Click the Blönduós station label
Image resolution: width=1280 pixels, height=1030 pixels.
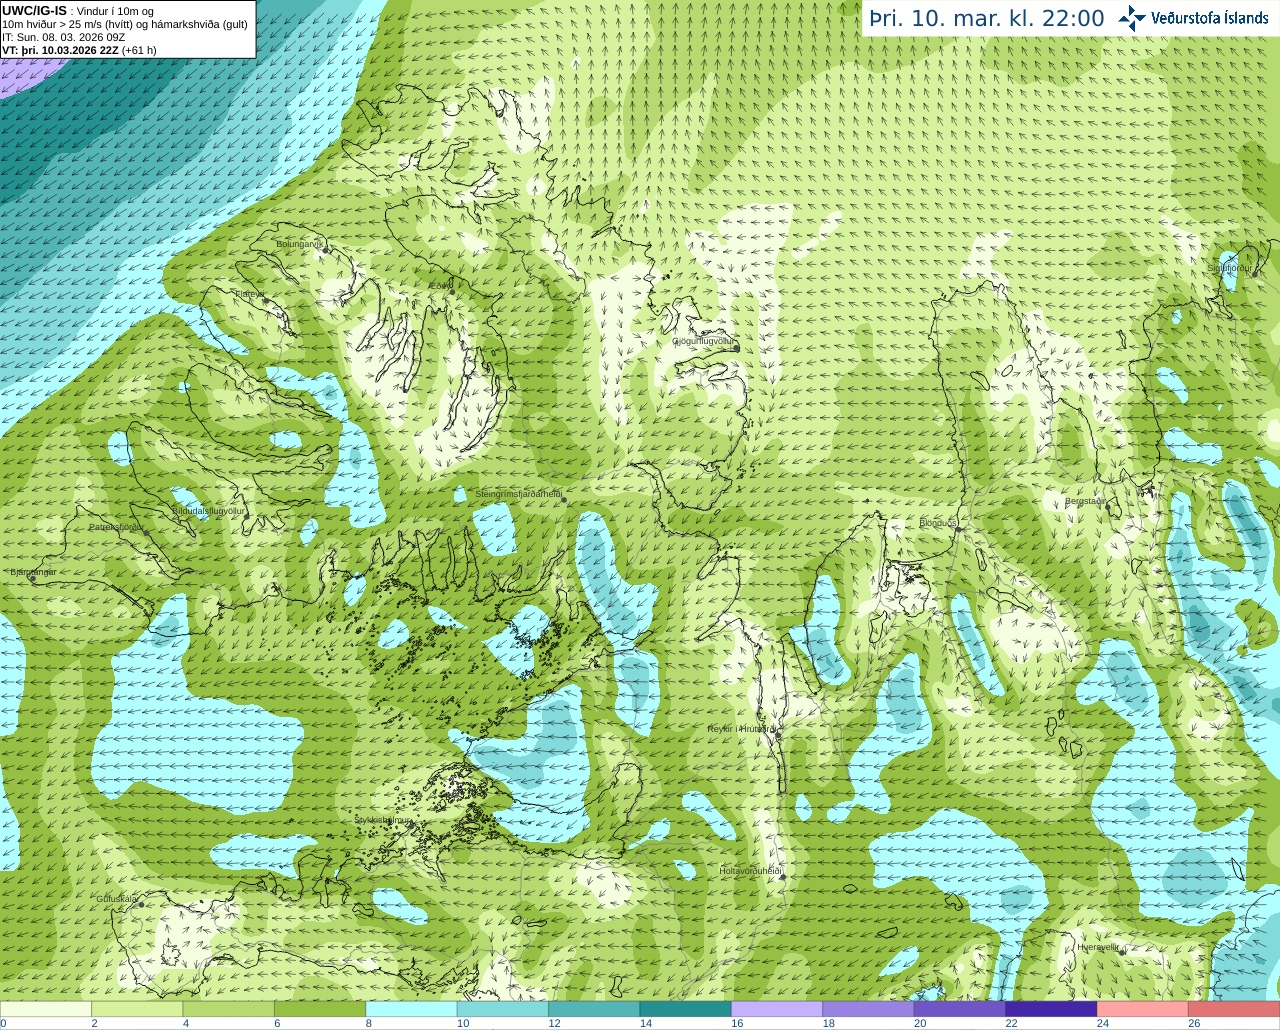click(938, 523)
